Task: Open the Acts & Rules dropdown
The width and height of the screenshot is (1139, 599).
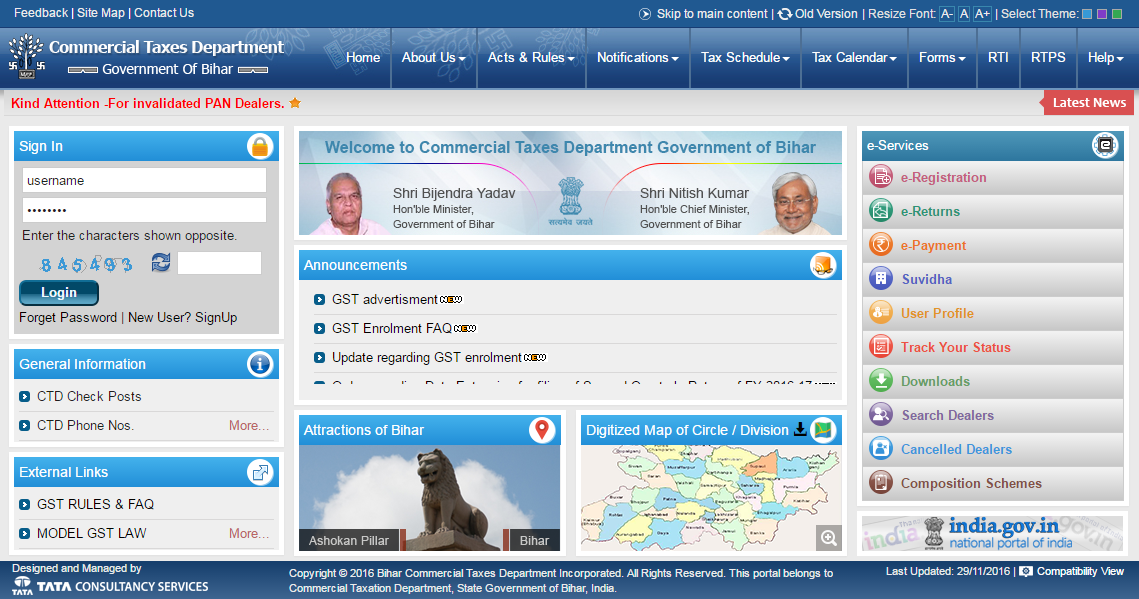Action: point(531,58)
